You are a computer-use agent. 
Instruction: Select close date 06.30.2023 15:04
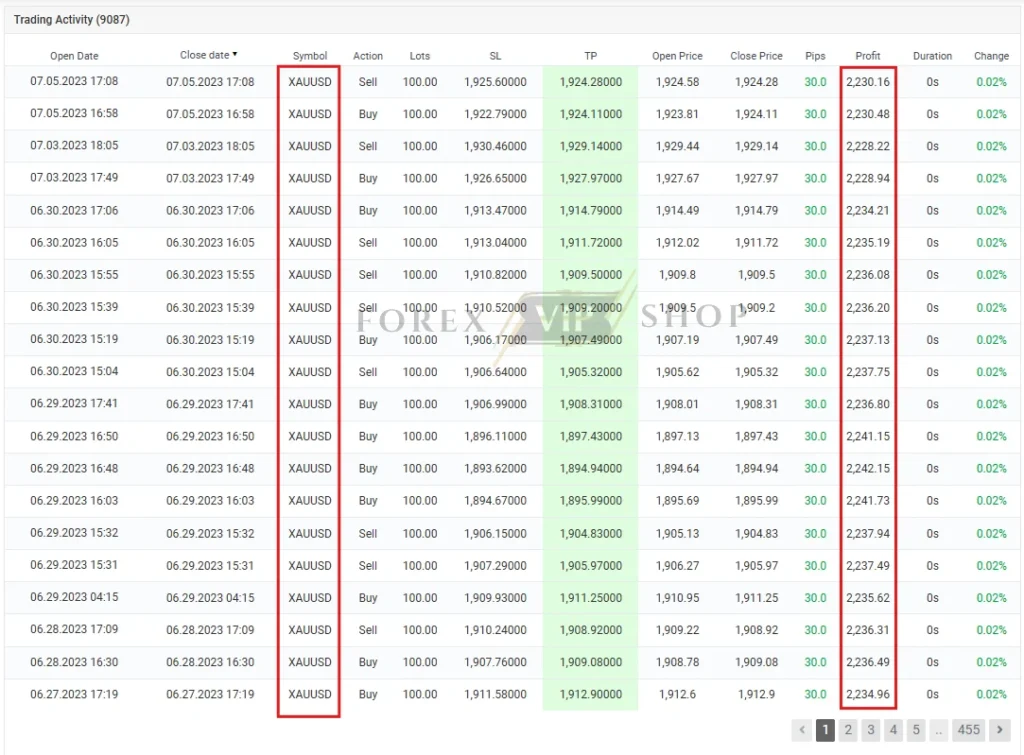point(210,372)
